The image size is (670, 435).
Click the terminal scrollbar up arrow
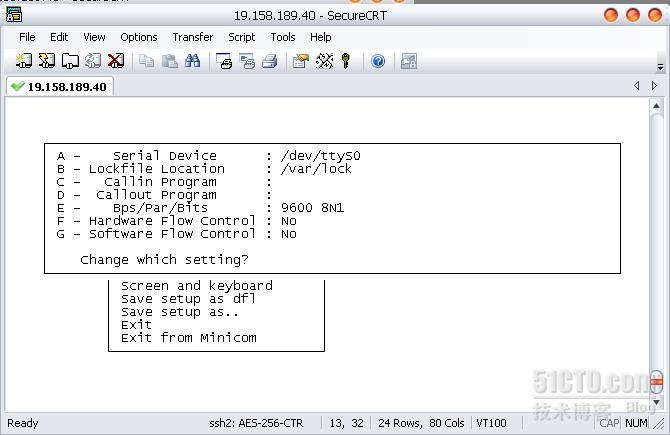pos(656,106)
